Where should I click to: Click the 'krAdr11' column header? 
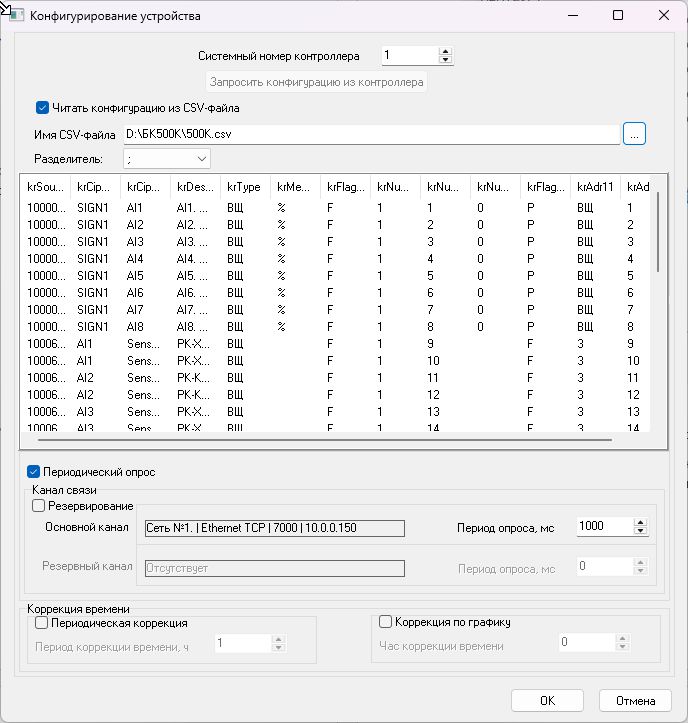click(595, 187)
